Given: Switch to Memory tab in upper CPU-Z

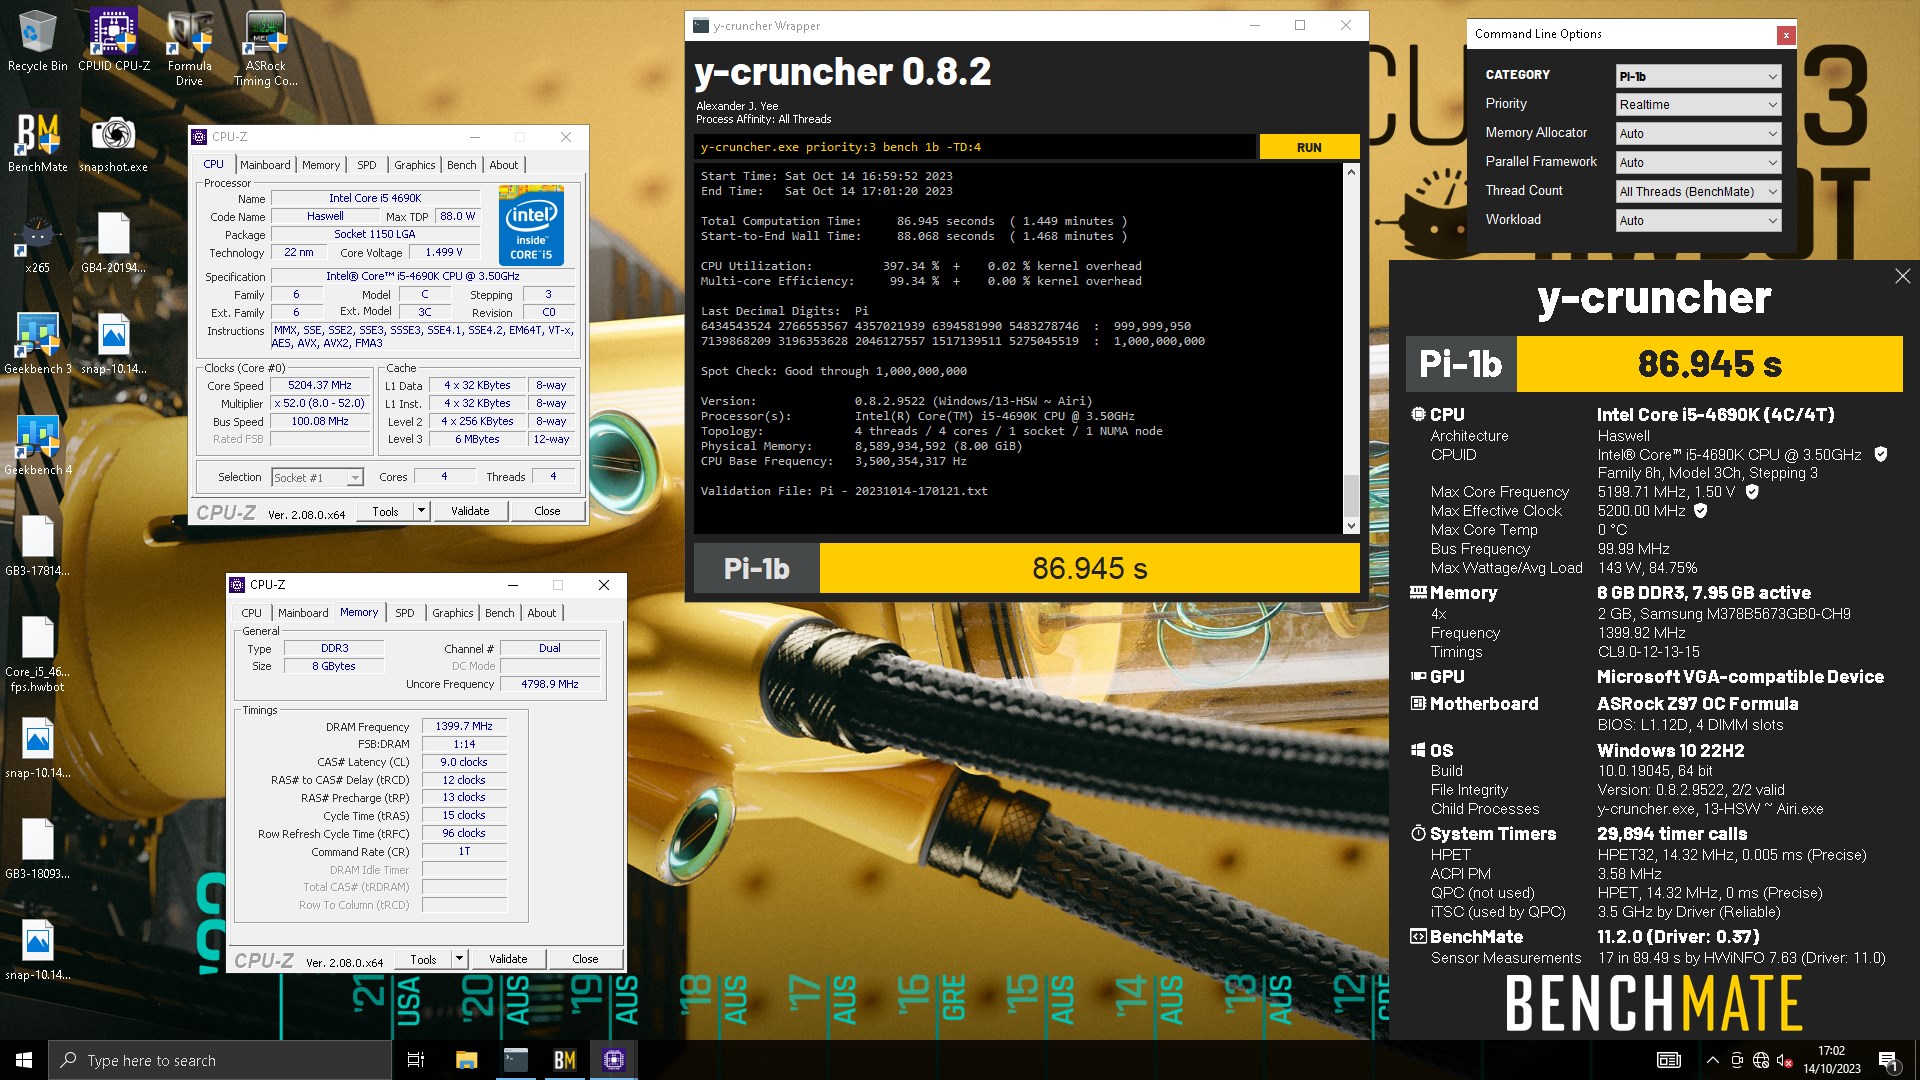Looking at the screenshot, I should coord(321,165).
